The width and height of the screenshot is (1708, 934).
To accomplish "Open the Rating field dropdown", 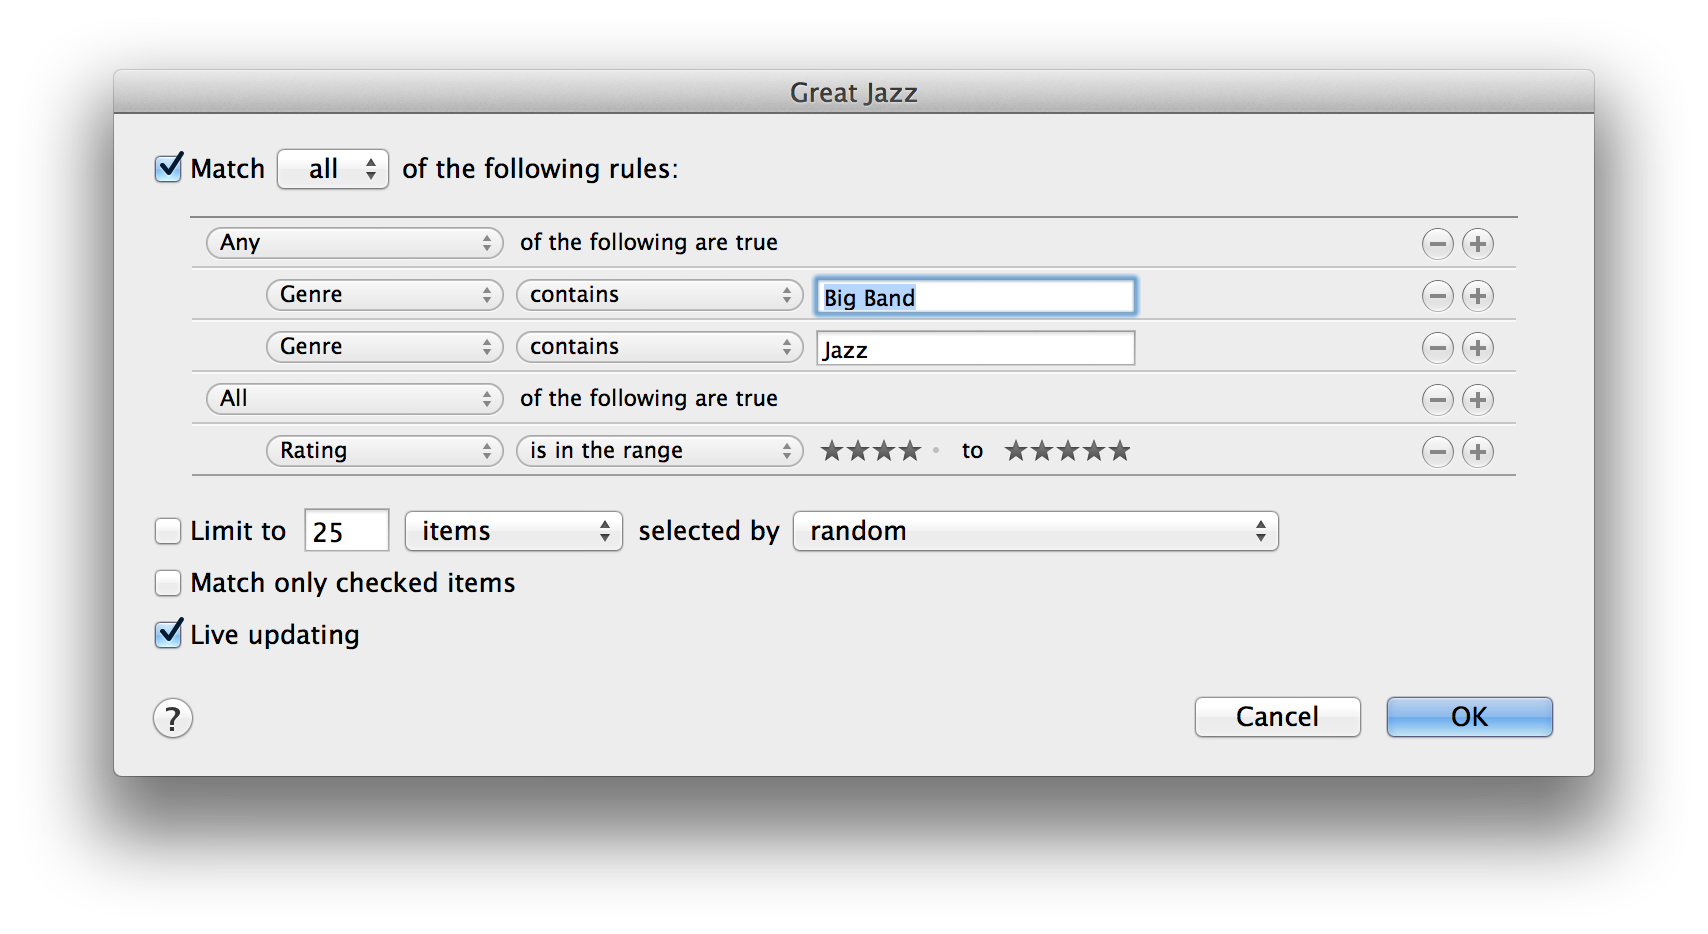I will tap(384, 451).
